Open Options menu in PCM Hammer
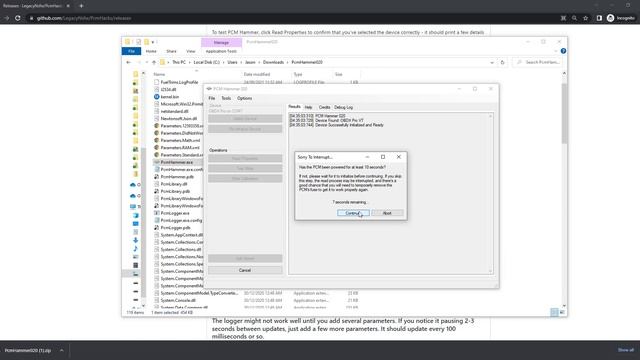 [x=244, y=98]
